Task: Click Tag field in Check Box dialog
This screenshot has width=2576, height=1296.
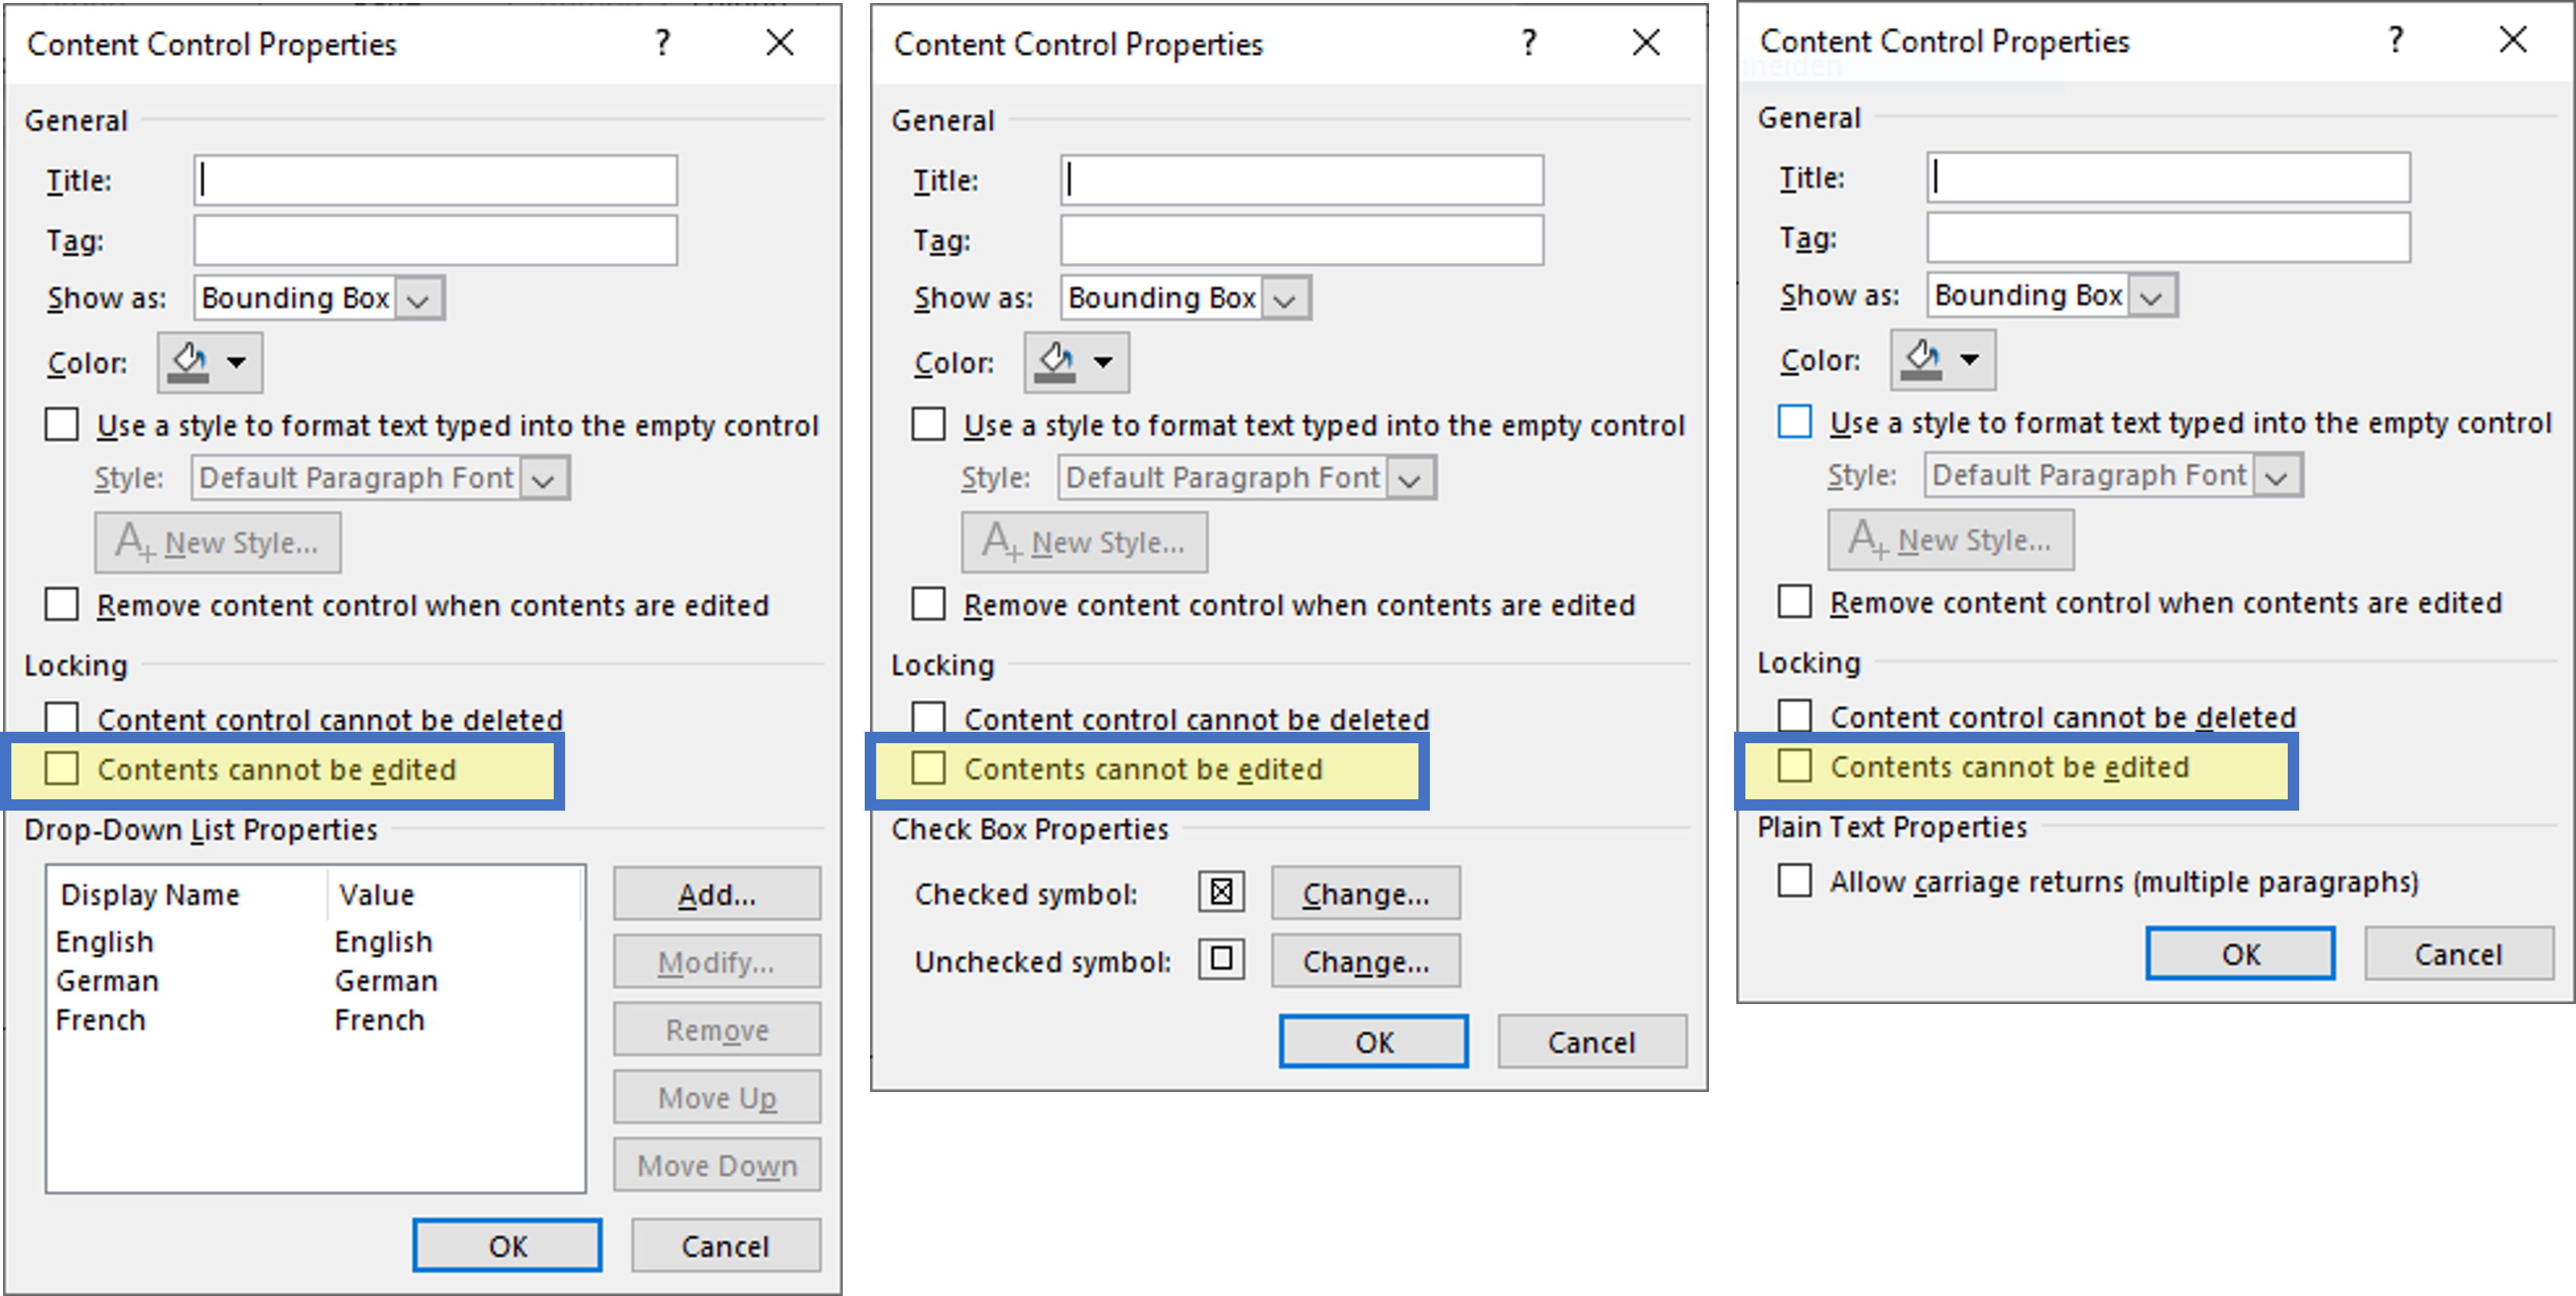Action: coord(1302,240)
